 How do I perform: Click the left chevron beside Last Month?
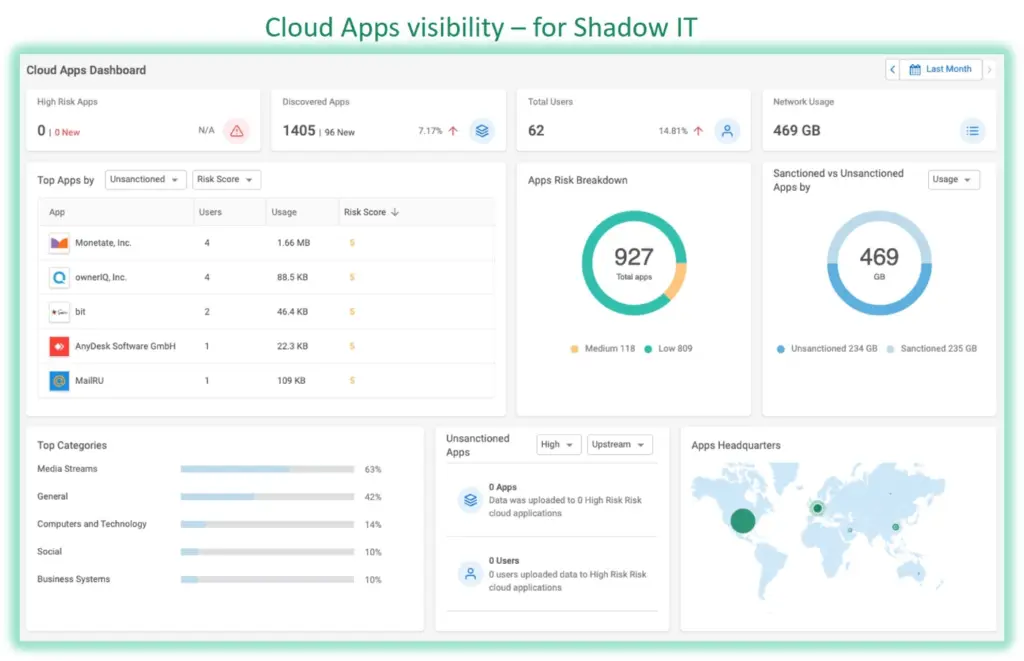(892, 68)
